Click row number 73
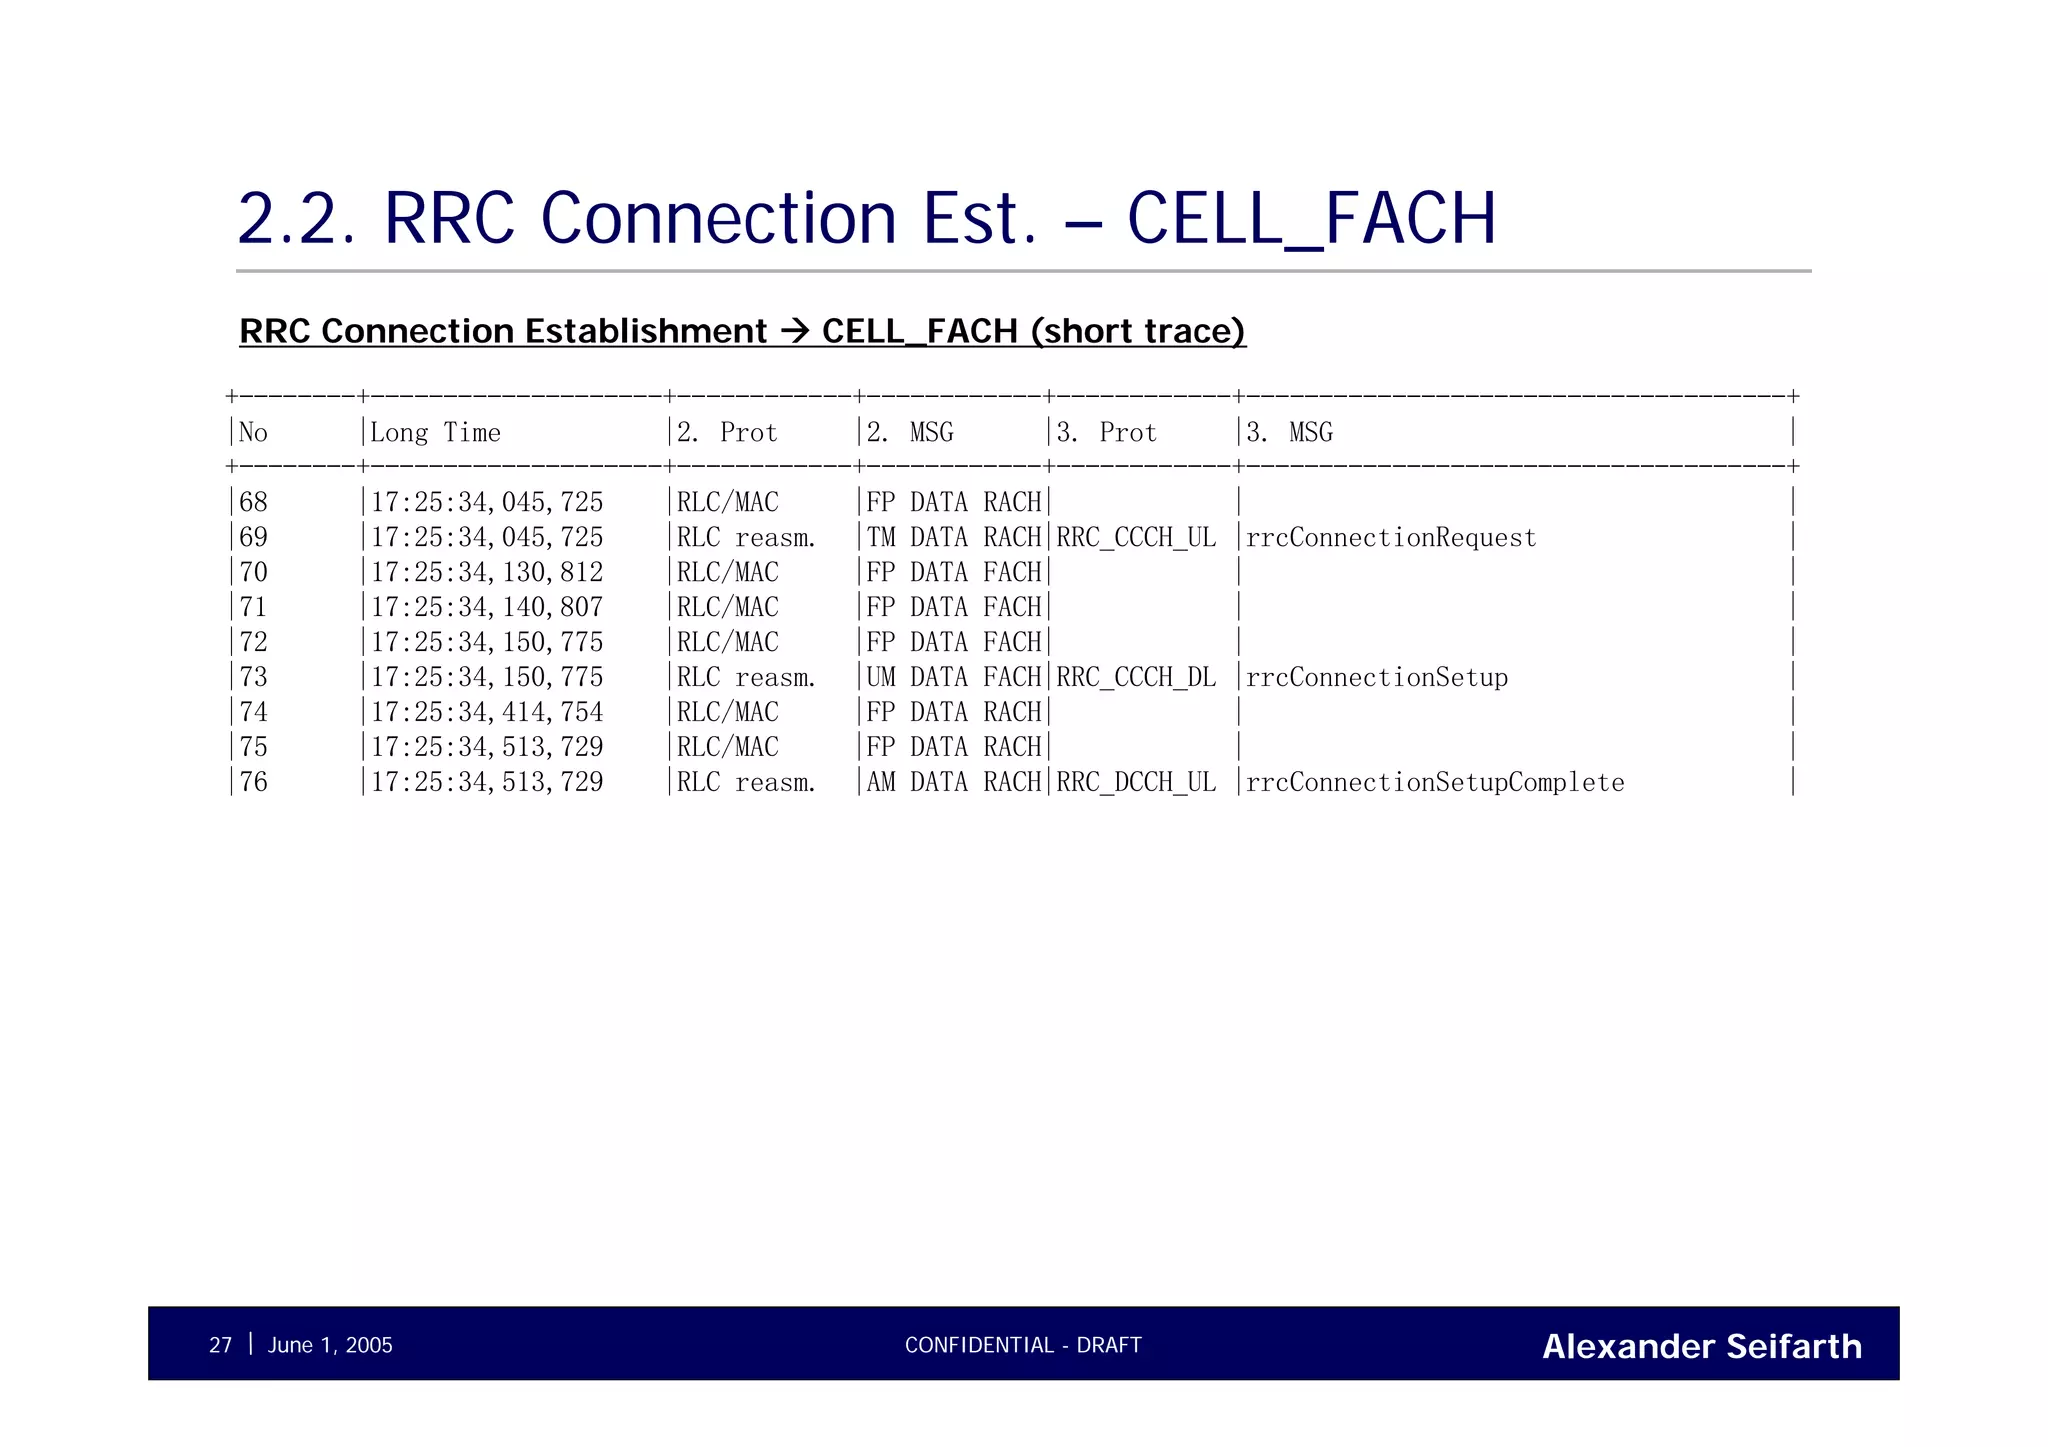This screenshot has width=2048, height=1447. pyautogui.click(x=253, y=677)
